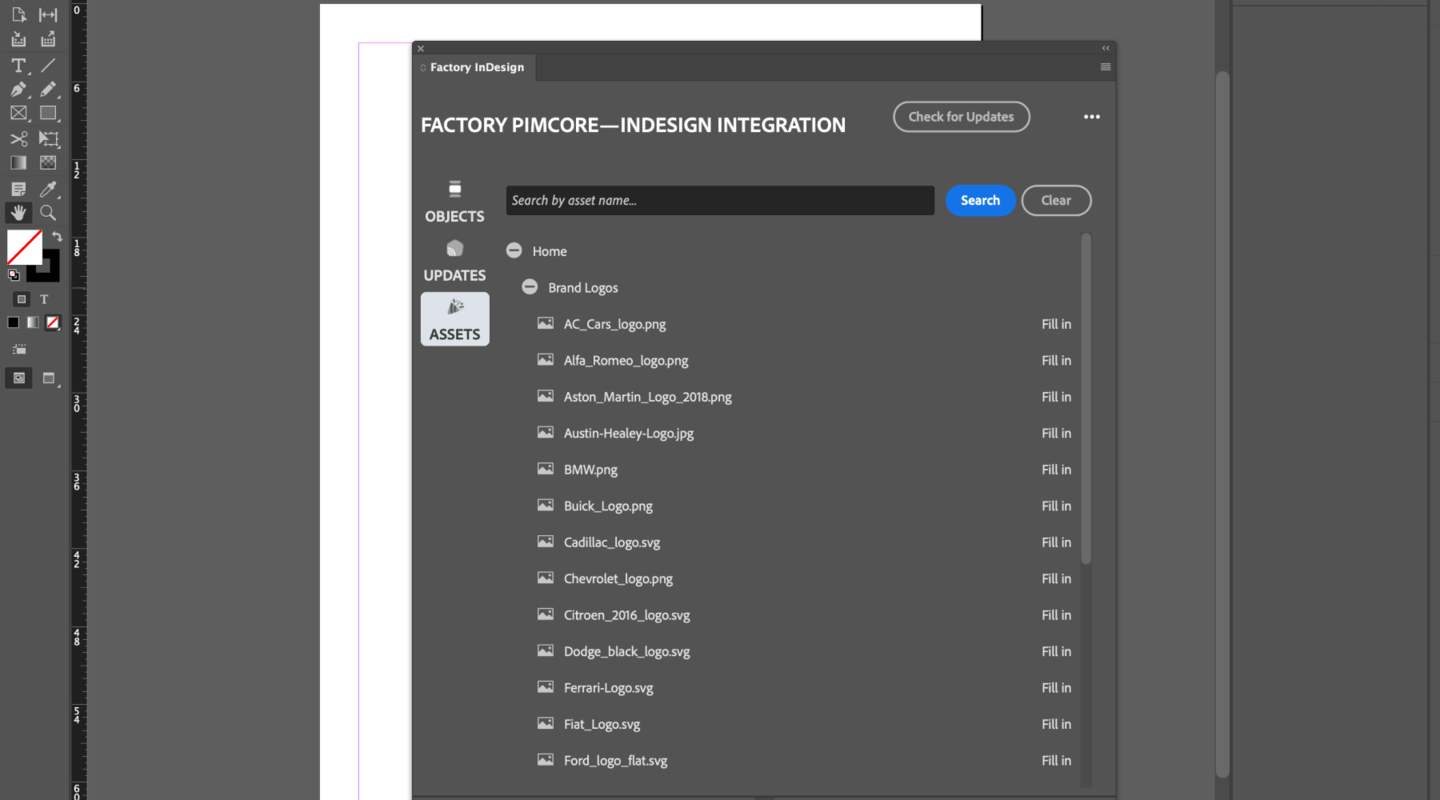Select Buick_Logo.png file
1440x800 pixels.
click(608, 506)
